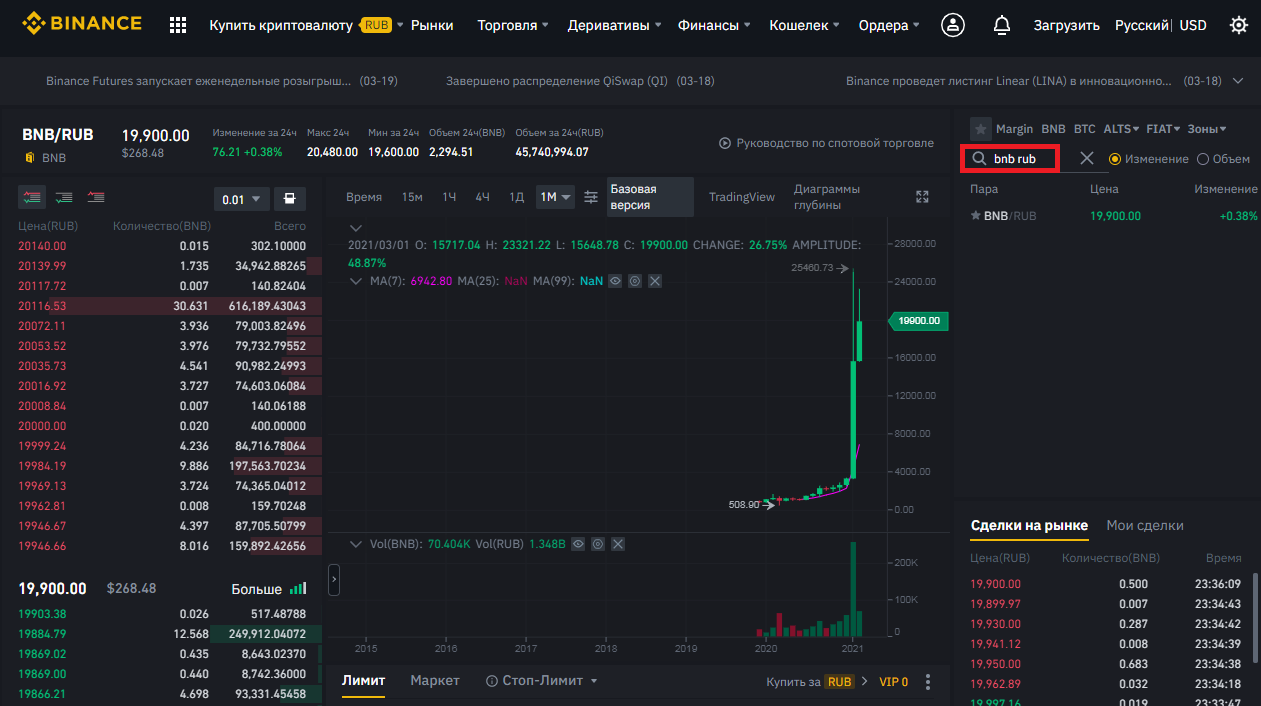This screenshot has height=706, width=1261.
Task: Add BNB/RUB pair to favorites
Action: pyautogui.click(x=976, y=215)
